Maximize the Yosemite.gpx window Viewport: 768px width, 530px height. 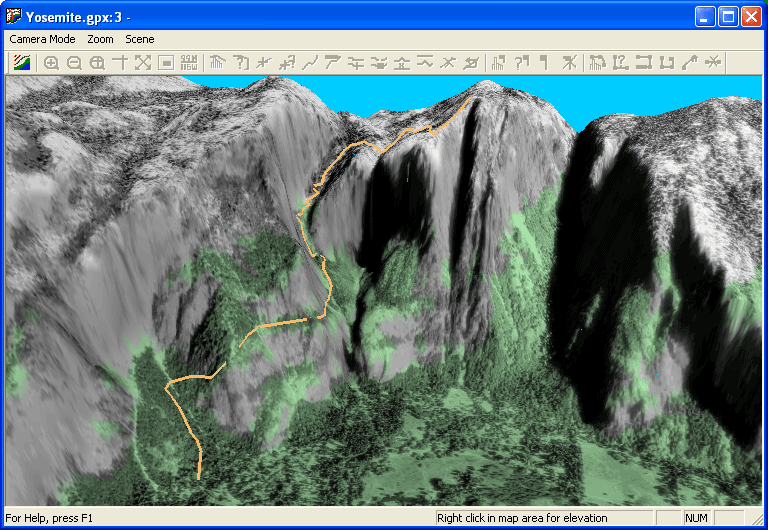click(x=728, y=16)
